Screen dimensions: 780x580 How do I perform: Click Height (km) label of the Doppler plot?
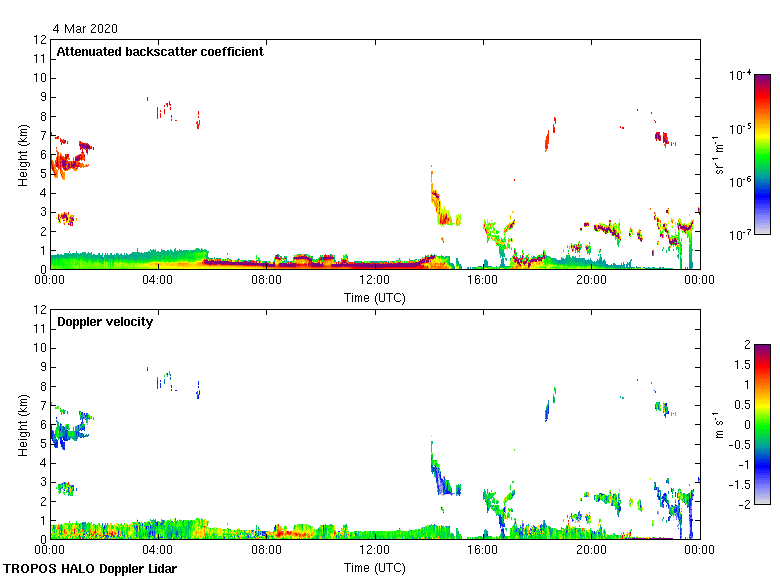tap(22, 424)
